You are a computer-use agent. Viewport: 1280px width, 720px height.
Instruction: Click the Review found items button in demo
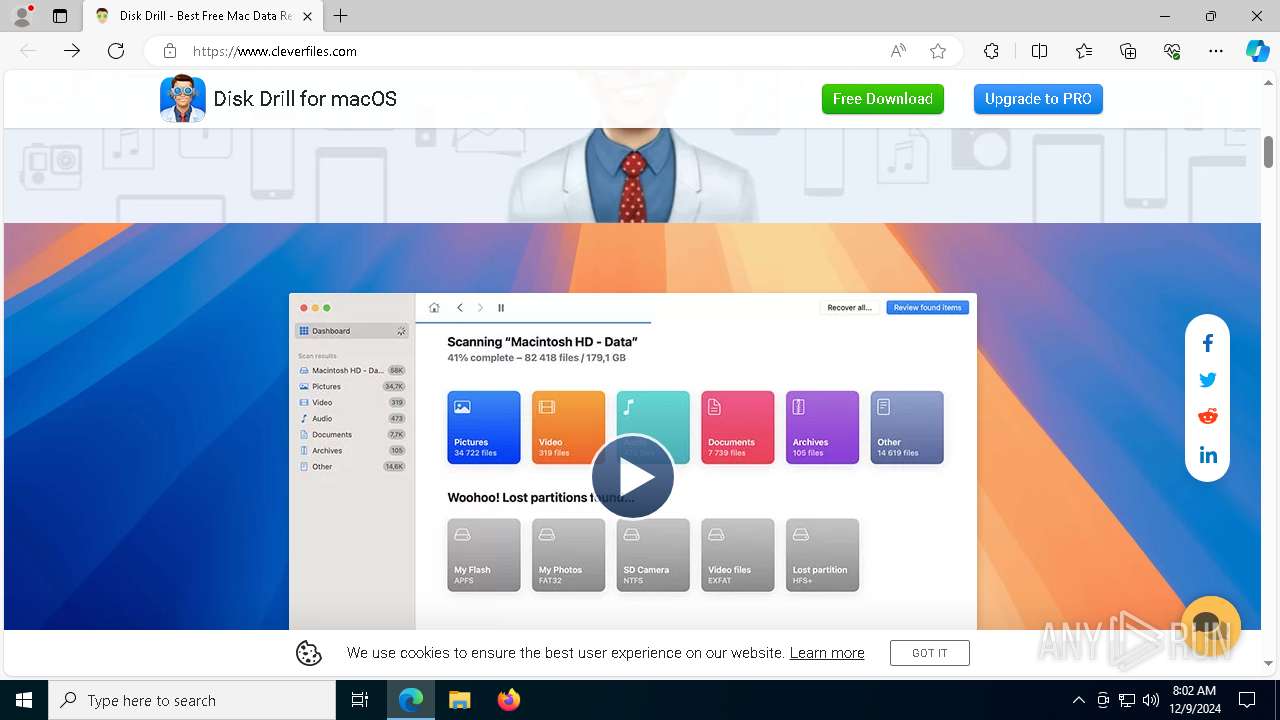click(927, 308)
